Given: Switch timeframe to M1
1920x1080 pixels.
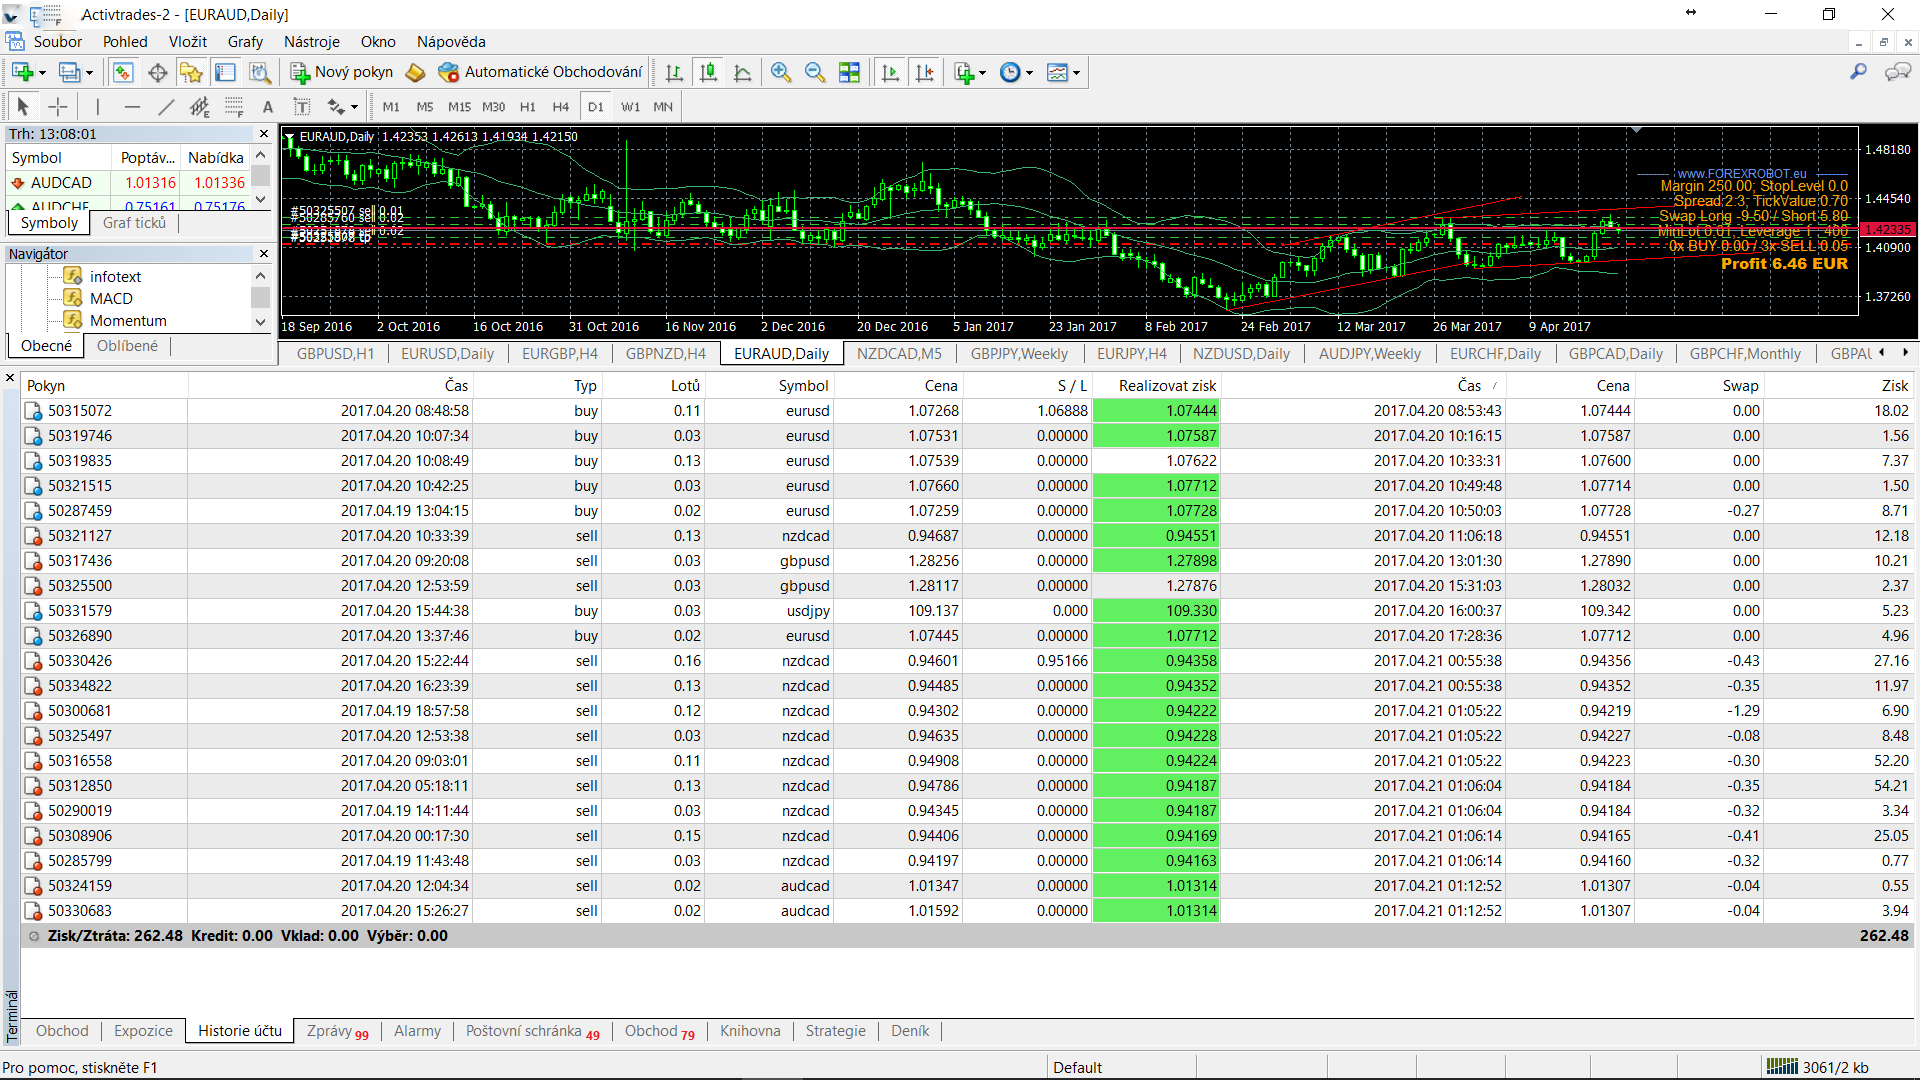Looking at the screenshot, I should [x=391, y=106].
